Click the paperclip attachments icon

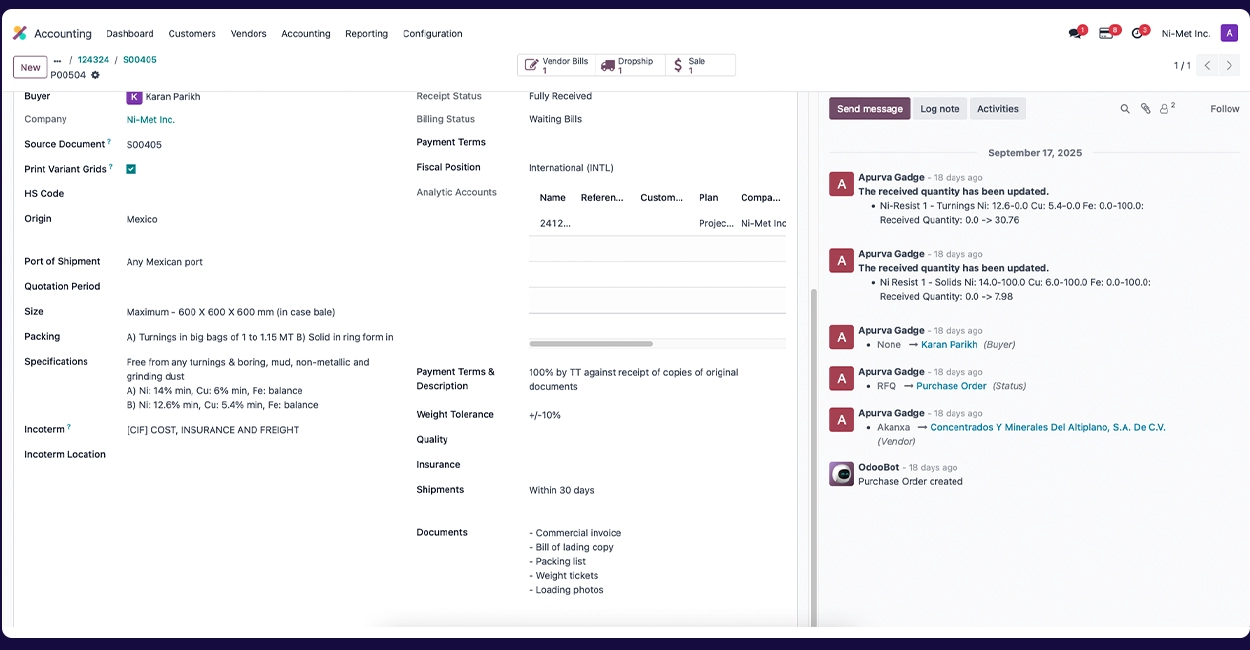coord(1146,109)
